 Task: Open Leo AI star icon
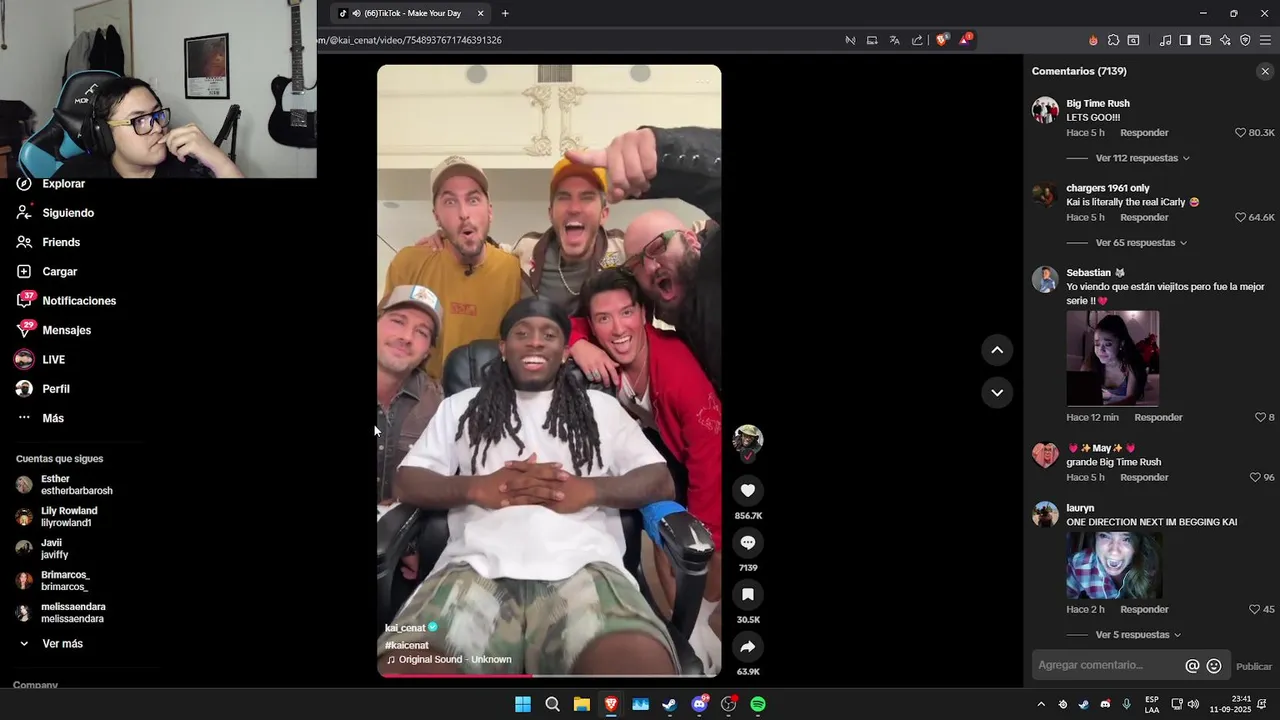point(1225,40)
